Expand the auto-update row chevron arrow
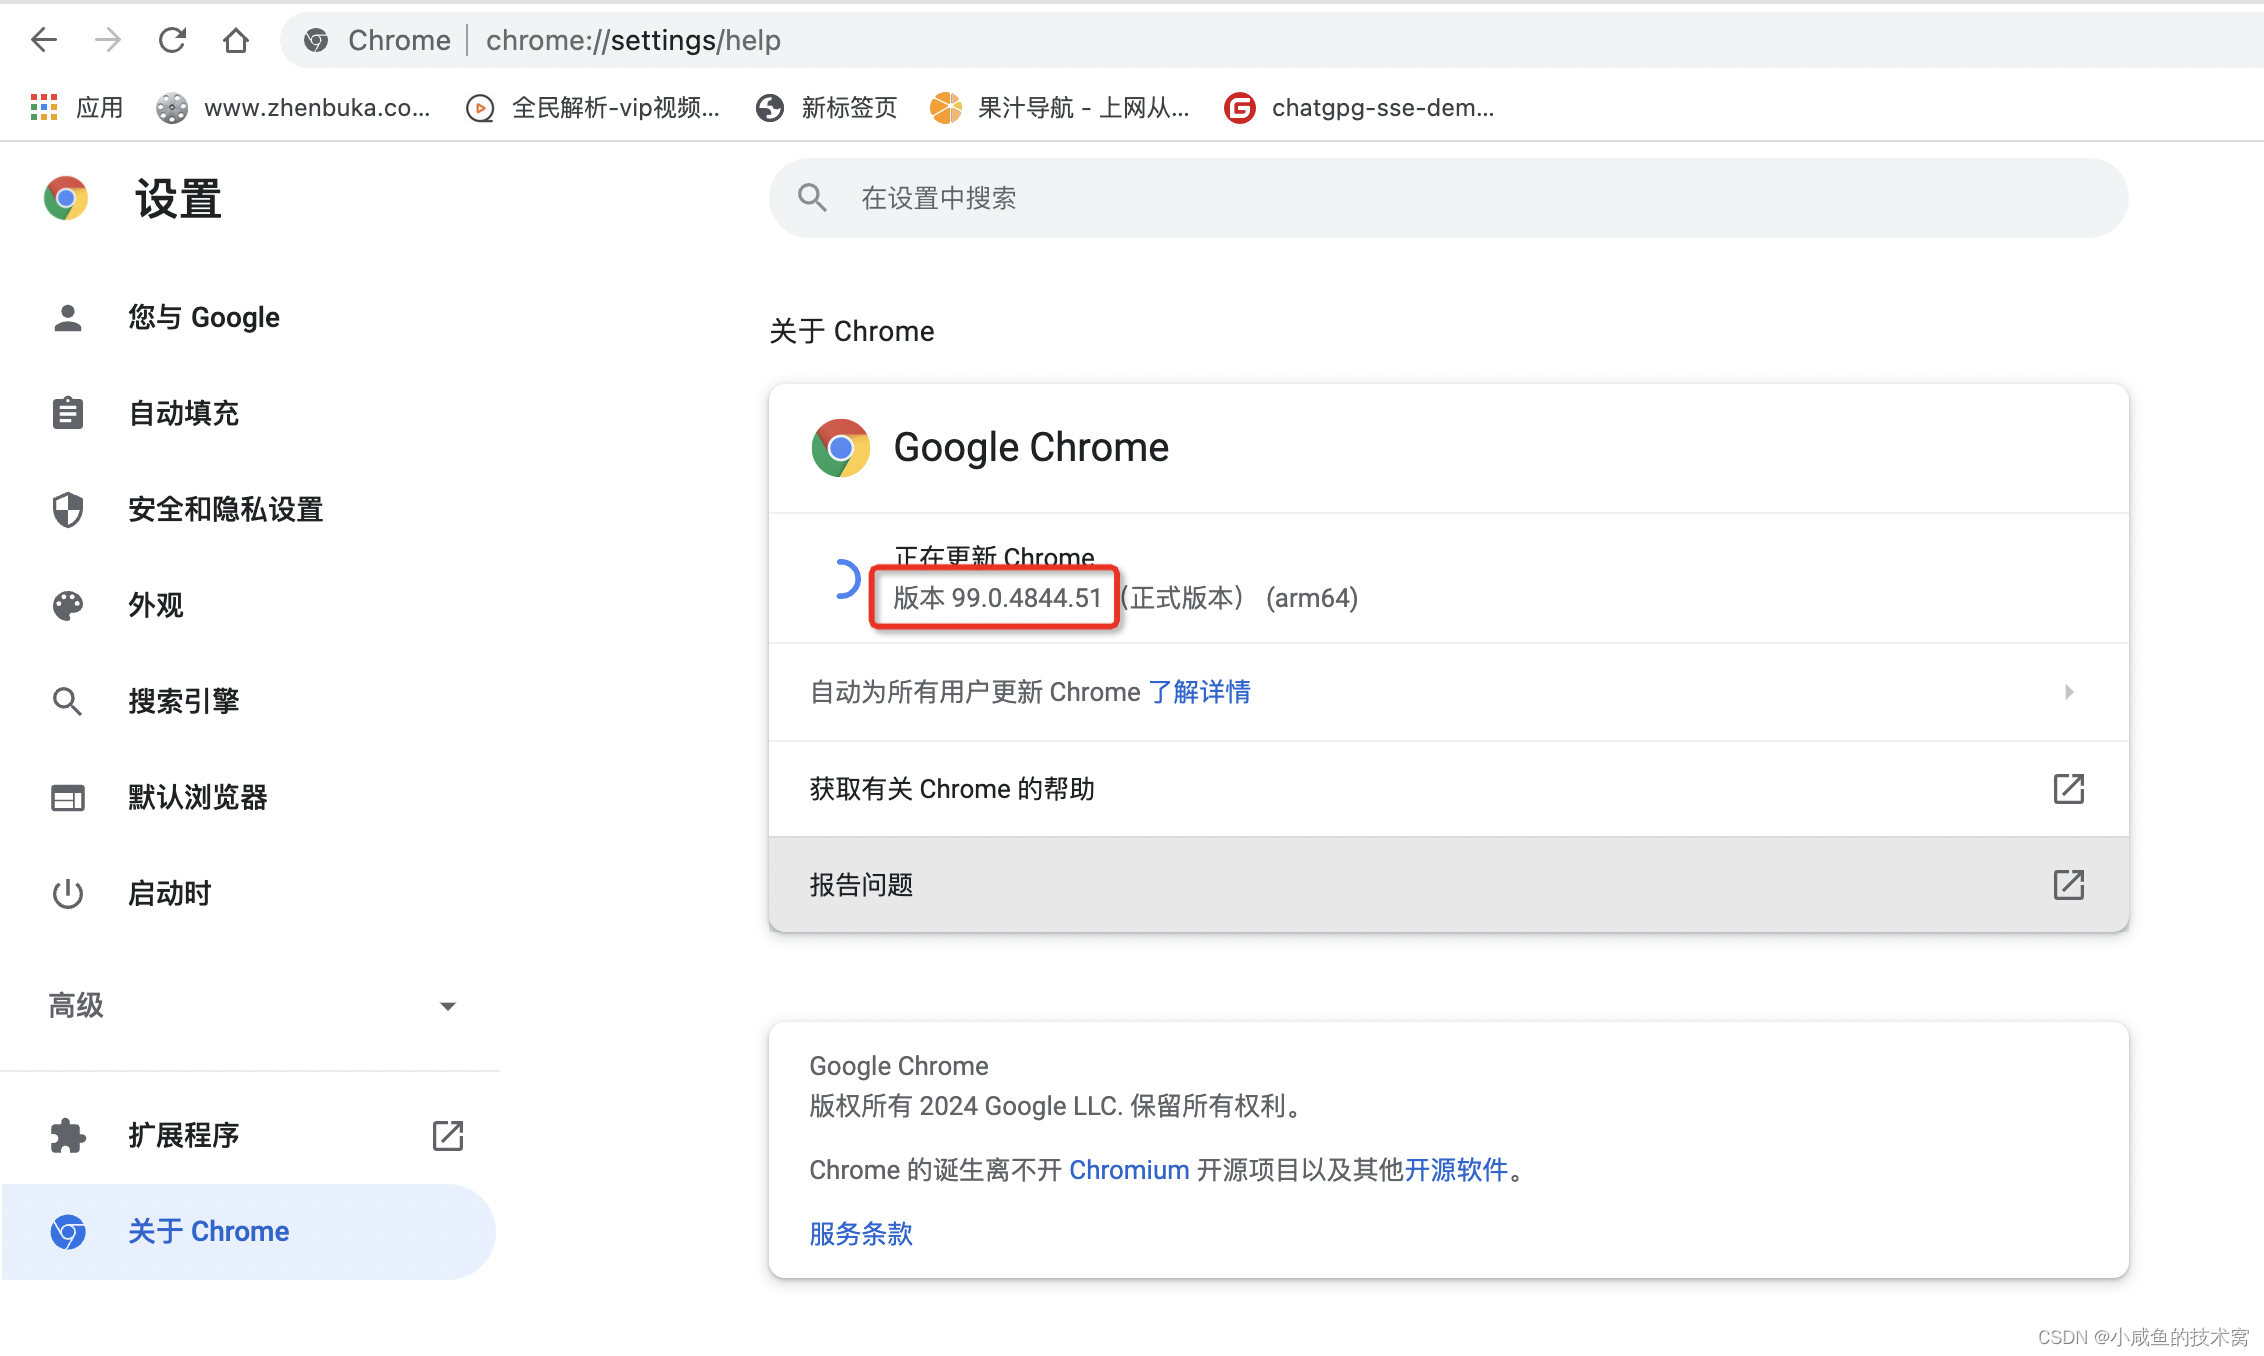Screen dimensions: 2264x1356 2068,692
